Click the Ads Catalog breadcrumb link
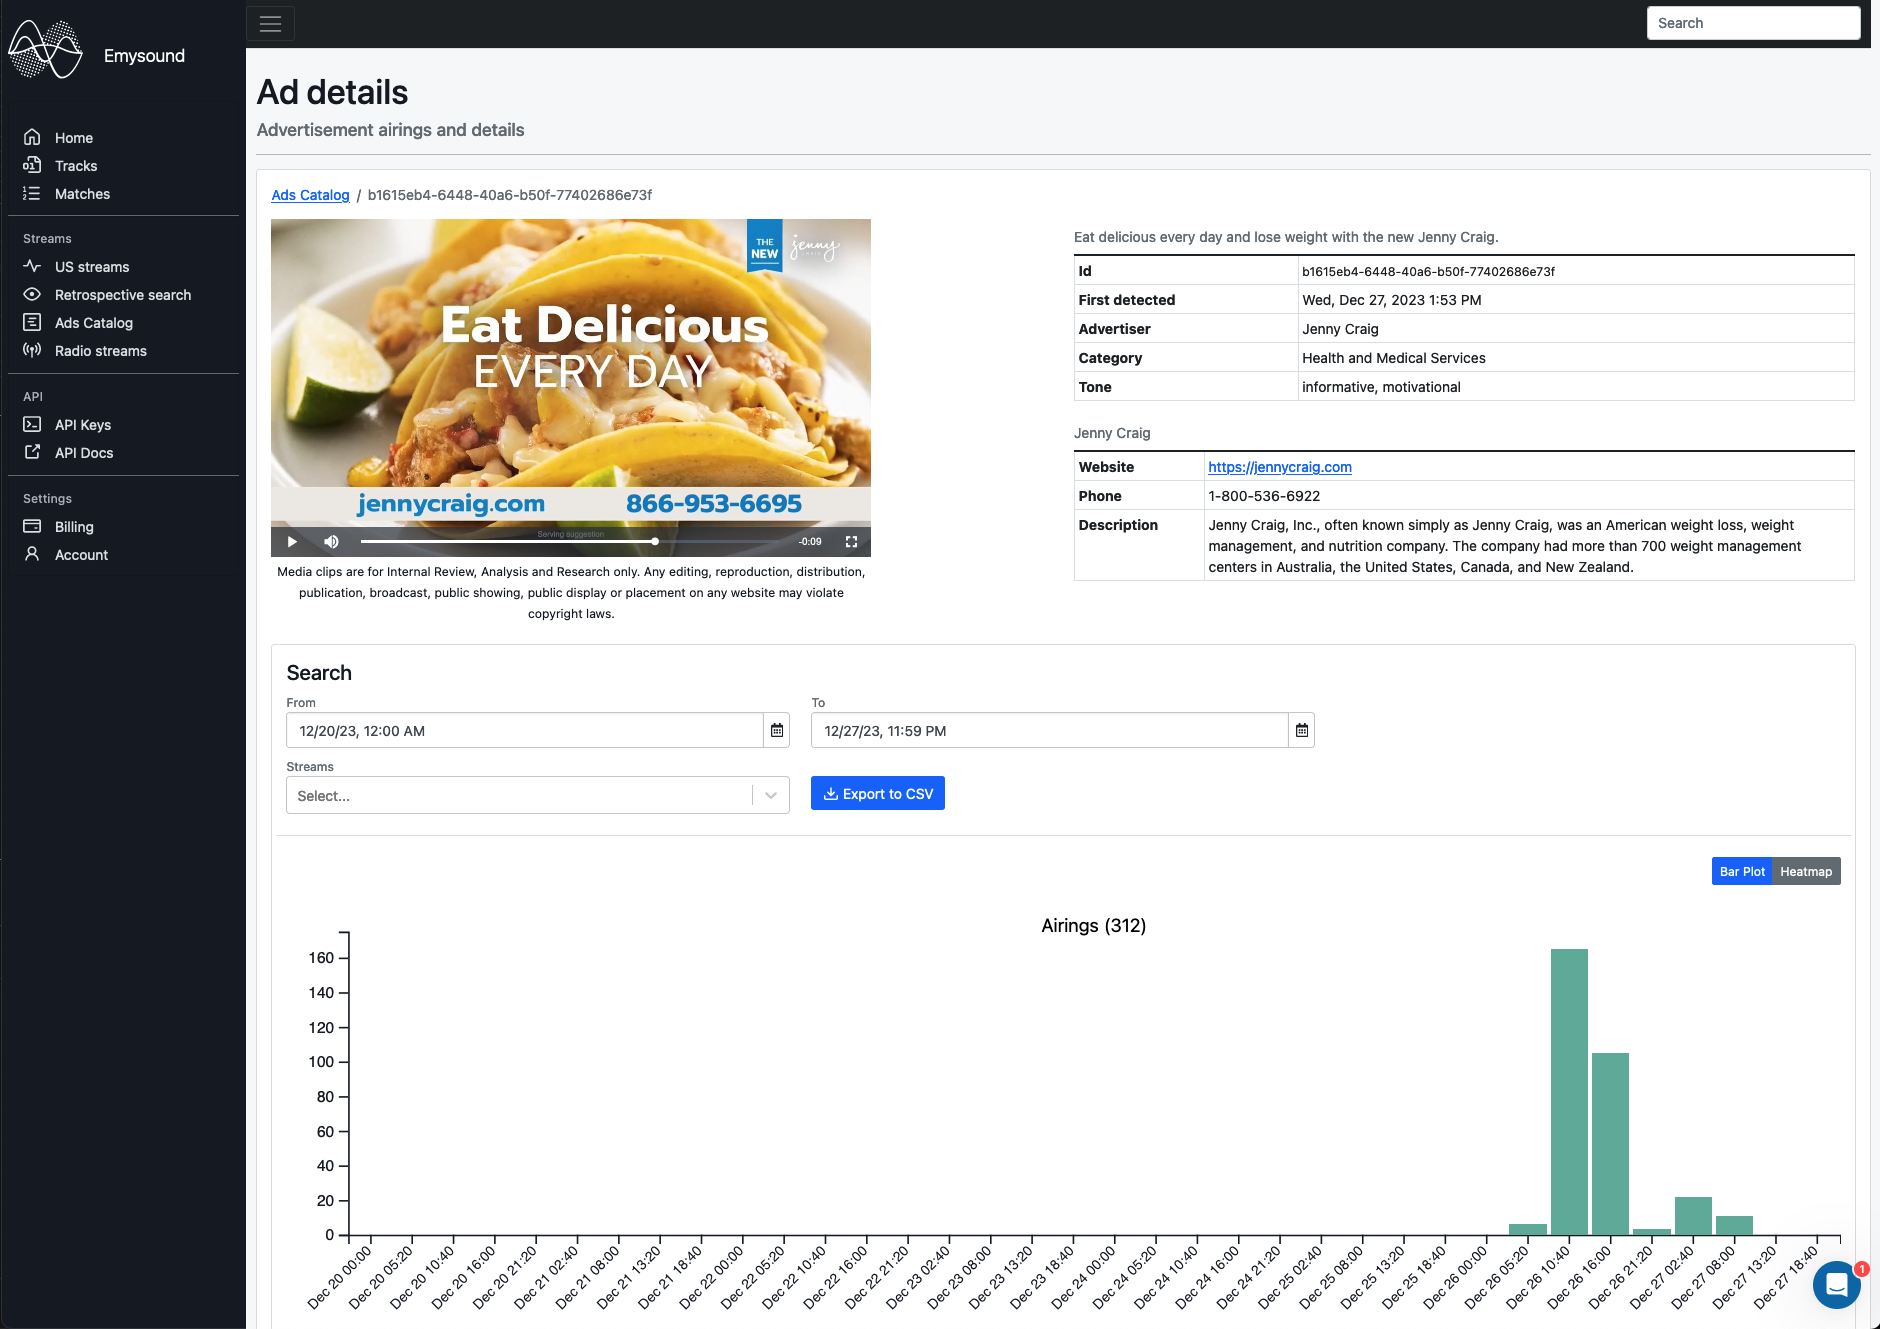The height and width of the screenshot is (1329, 1880). pyautogui.click(x=310, y=195)
